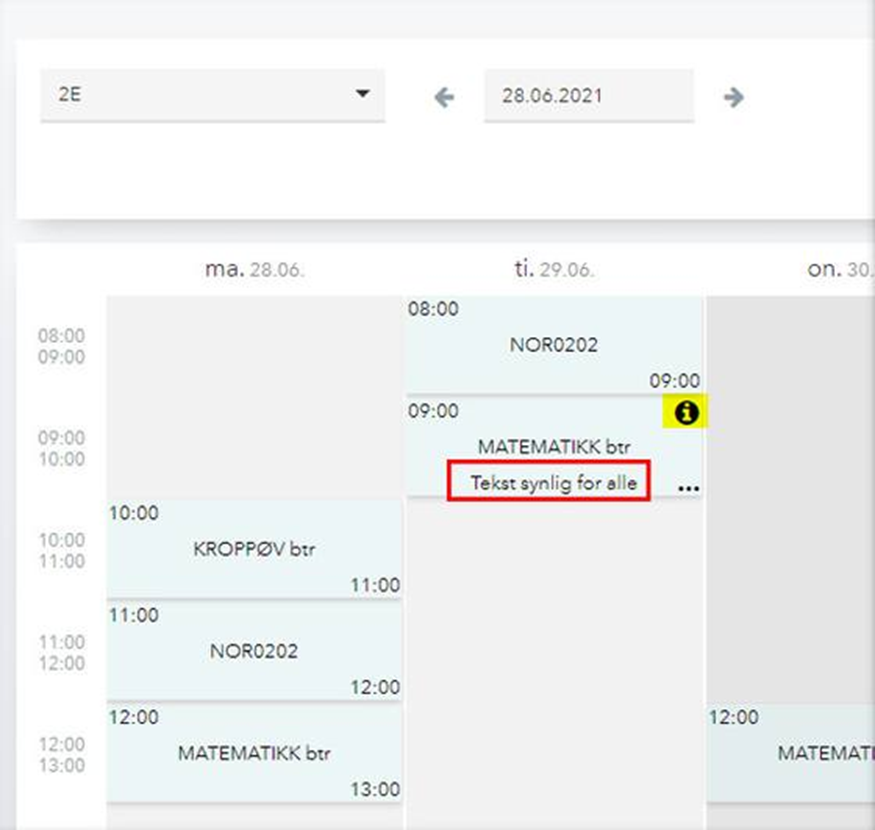Image resolution: width=875 pixels, height=830 pixels.
Task: Go to previous week with left arrow
Action: (444, 97)
